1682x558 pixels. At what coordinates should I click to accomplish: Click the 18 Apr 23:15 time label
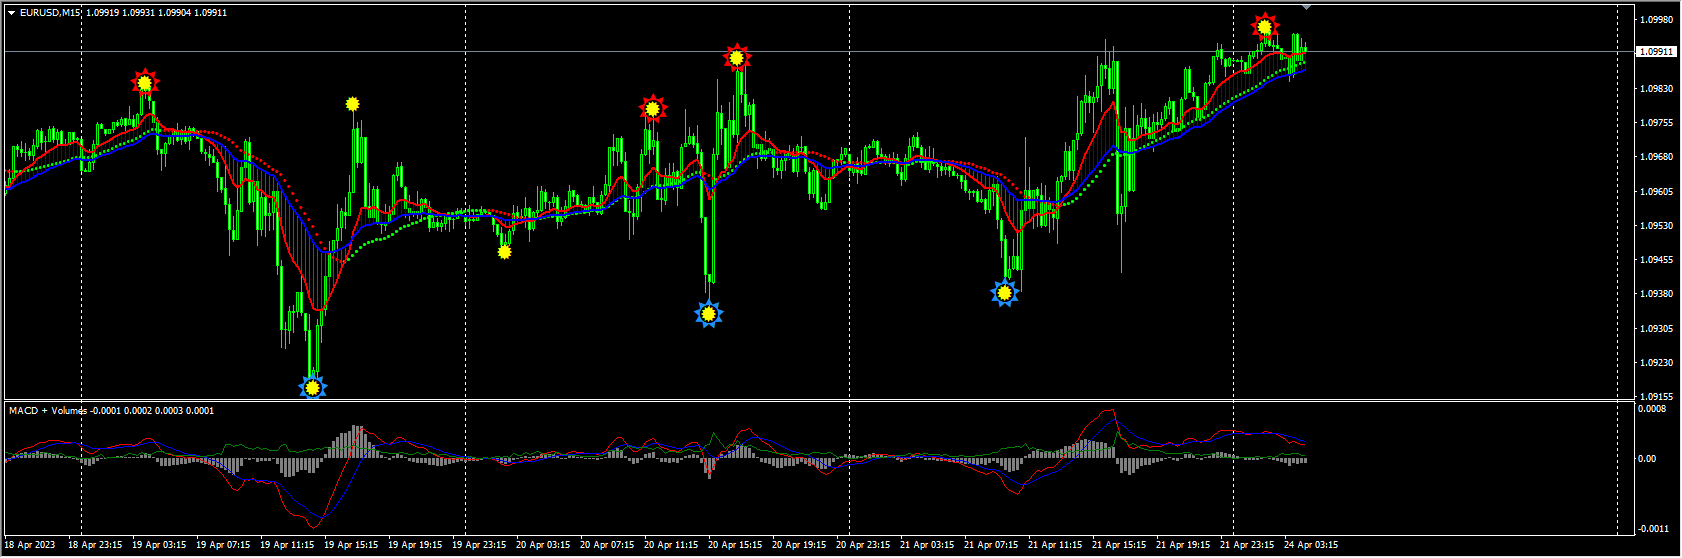(x=95, y=545)
